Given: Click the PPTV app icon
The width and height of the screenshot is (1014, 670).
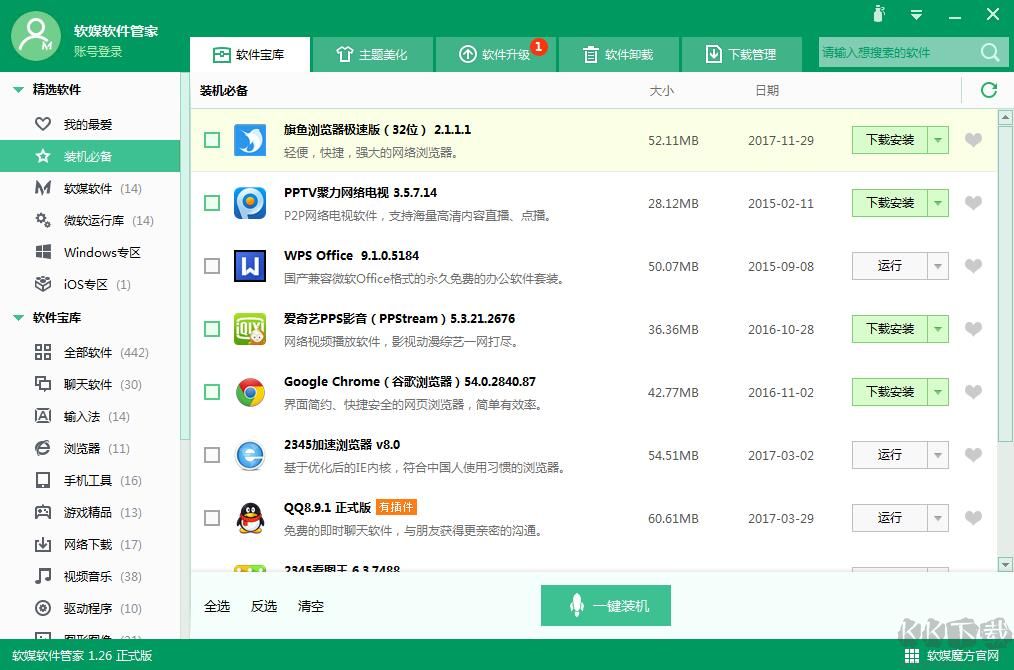Looking at the screenshot, I should click(x=250, y=203).
